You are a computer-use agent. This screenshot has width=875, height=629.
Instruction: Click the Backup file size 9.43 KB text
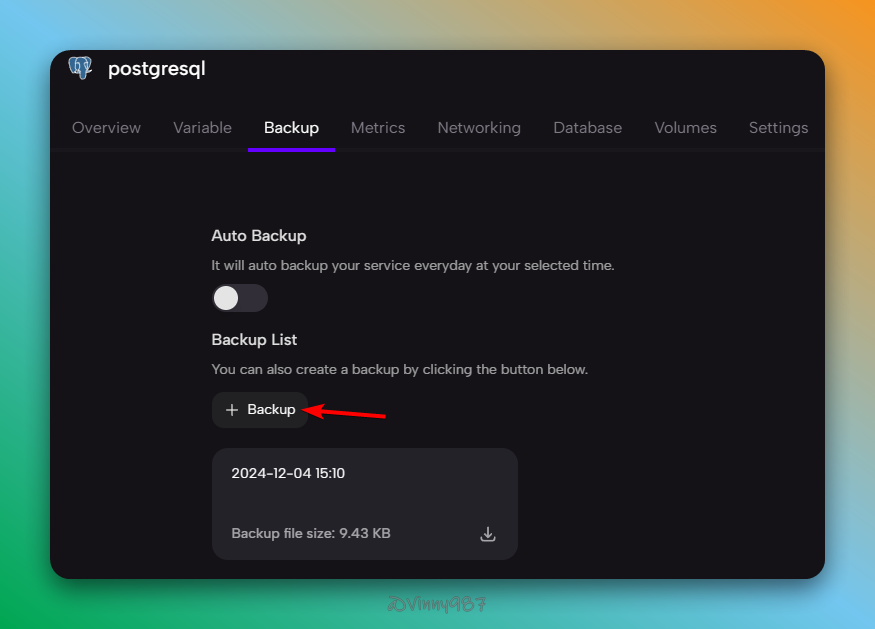point(311,534)
